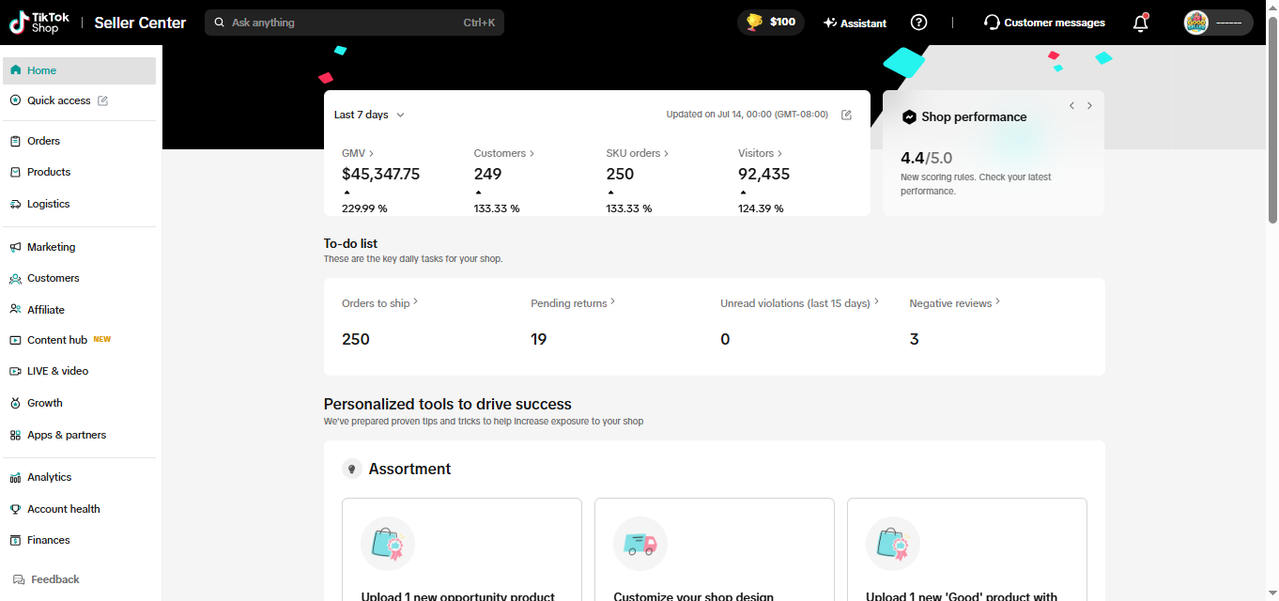Click the Quick access edit icon
1279x601 pixels.
click(x=103, y=101)
